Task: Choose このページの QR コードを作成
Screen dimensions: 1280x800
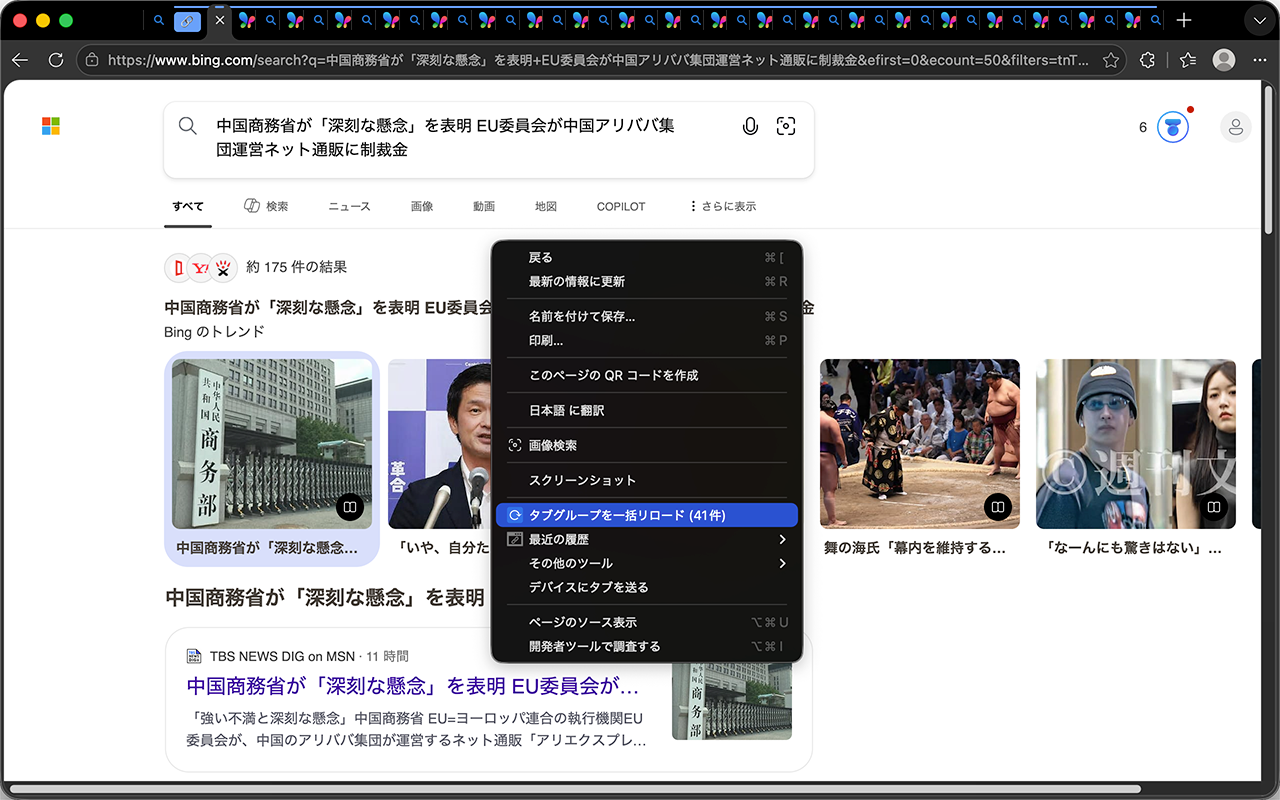Action: coord(647,375)
